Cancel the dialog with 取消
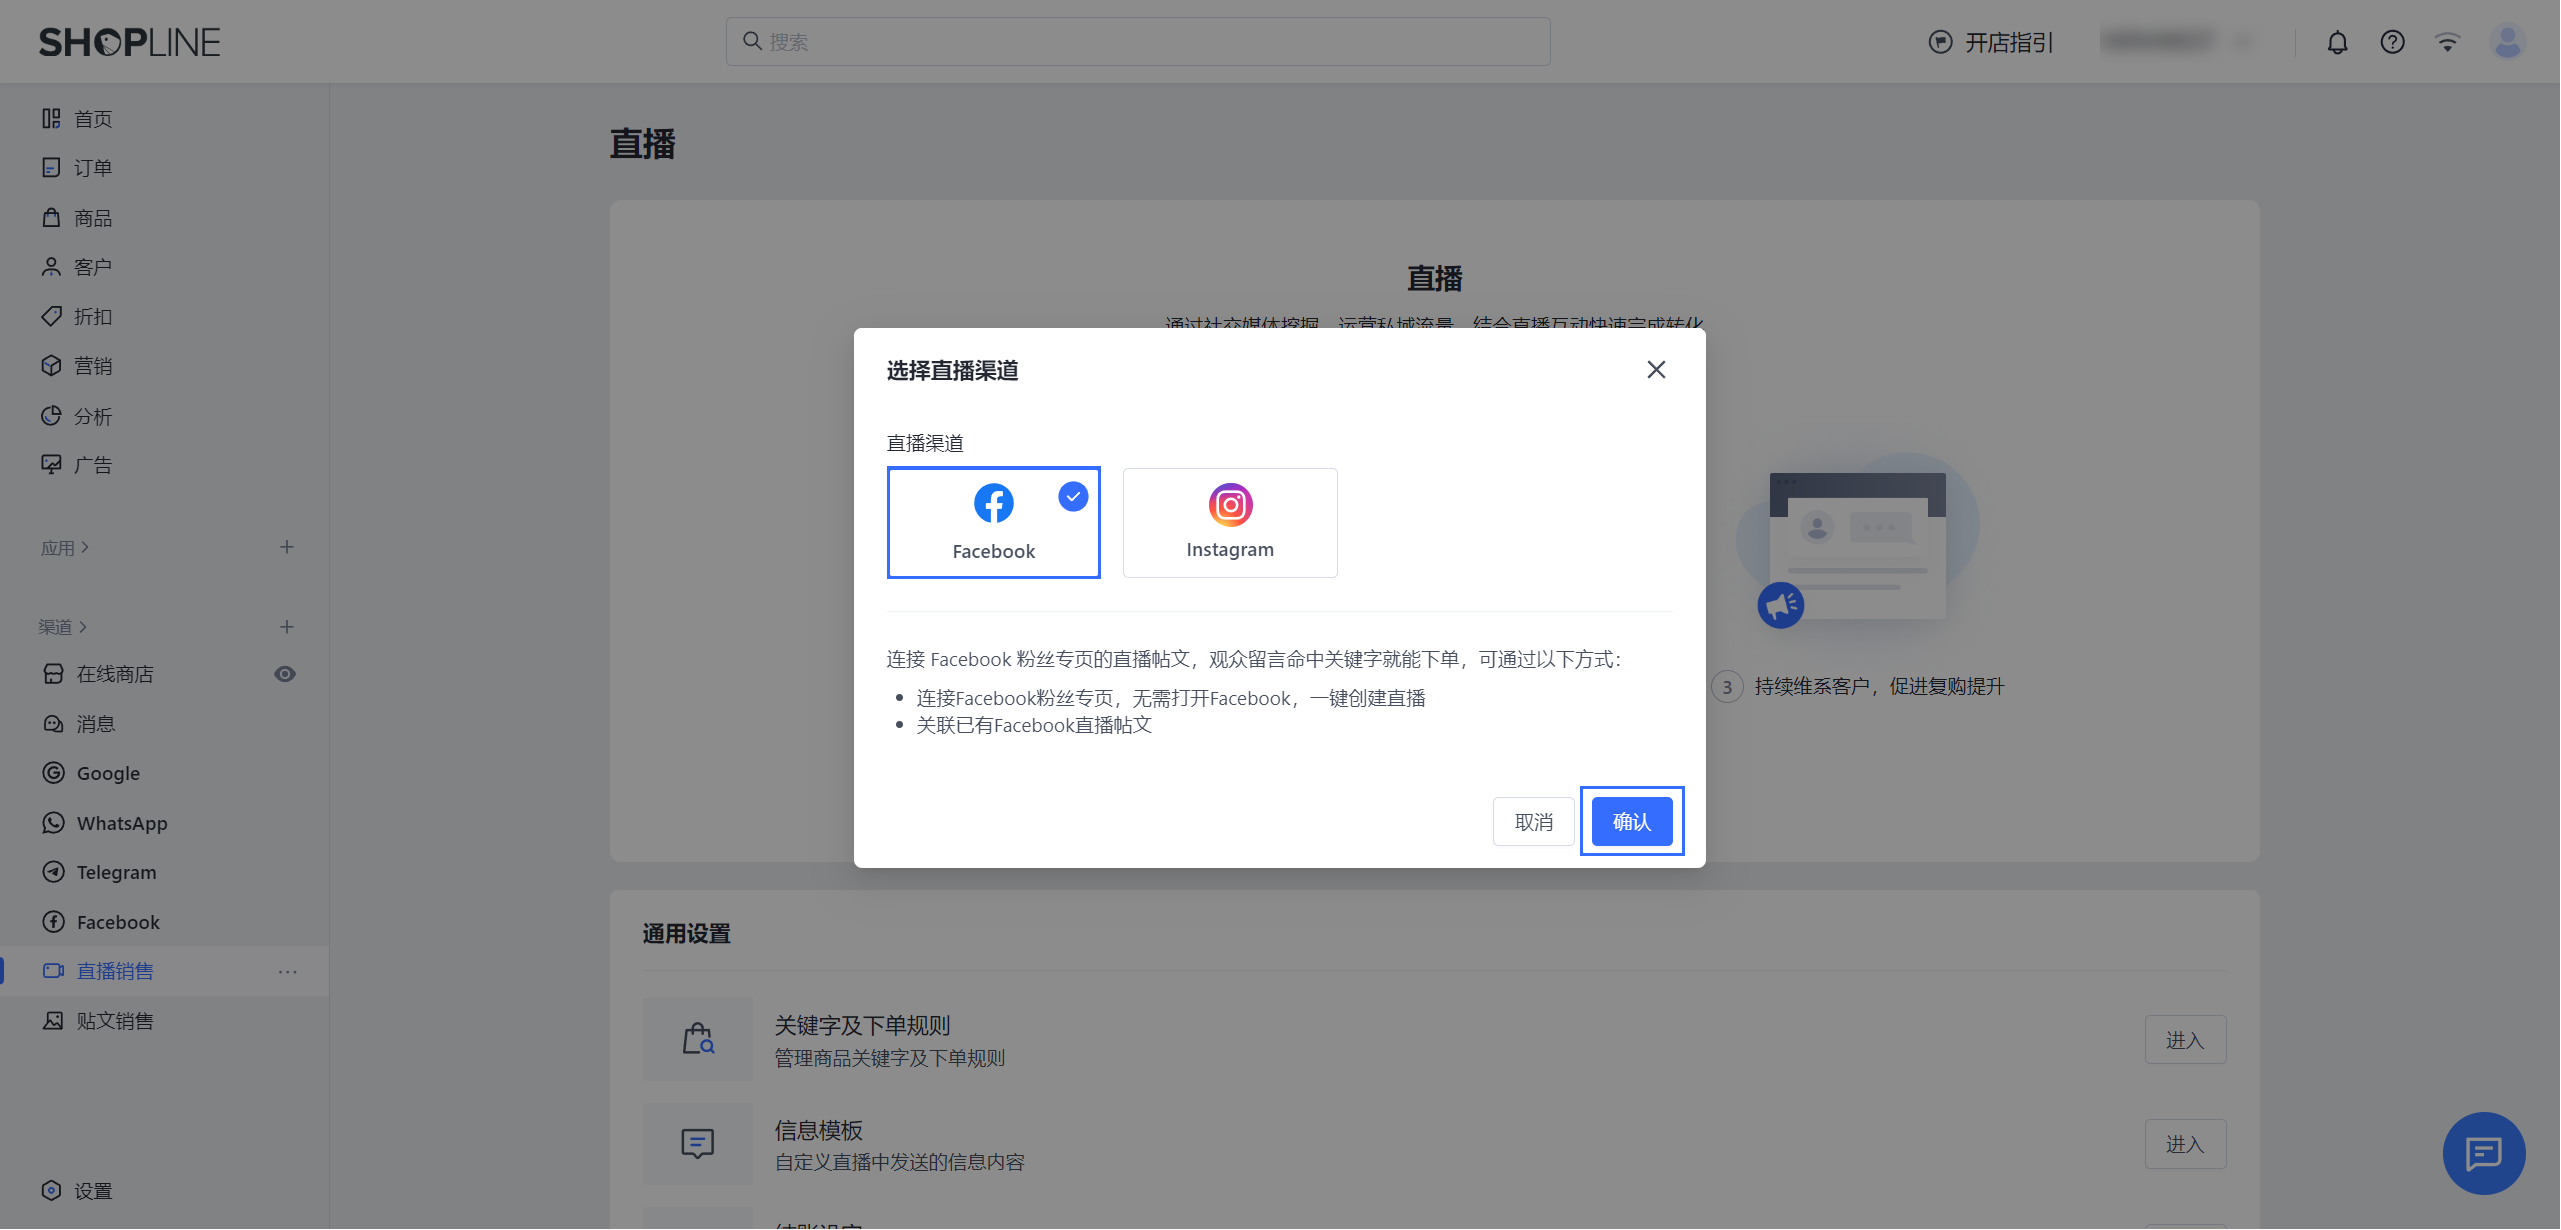 tap(1533, 821)
